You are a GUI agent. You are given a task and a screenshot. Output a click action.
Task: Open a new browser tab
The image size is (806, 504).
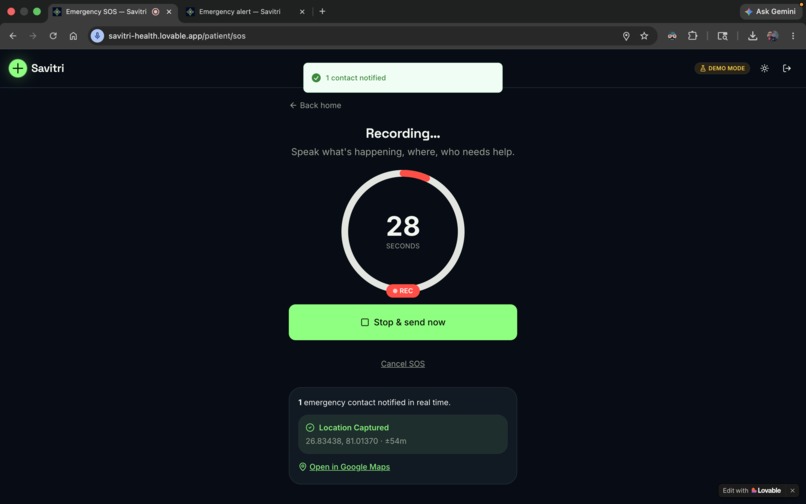click(322, 11)
